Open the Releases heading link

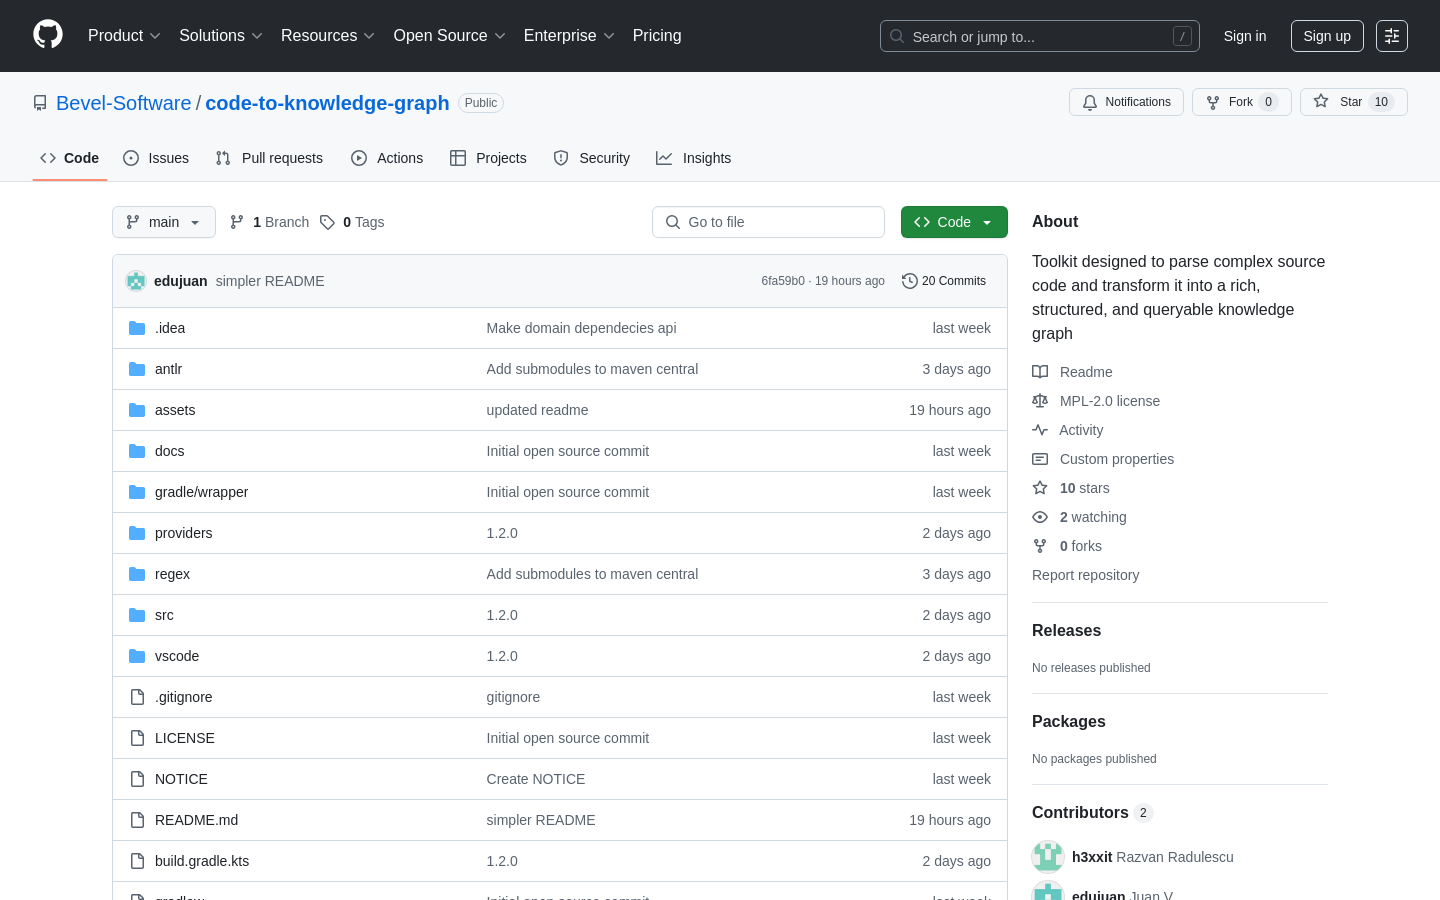1066,631
